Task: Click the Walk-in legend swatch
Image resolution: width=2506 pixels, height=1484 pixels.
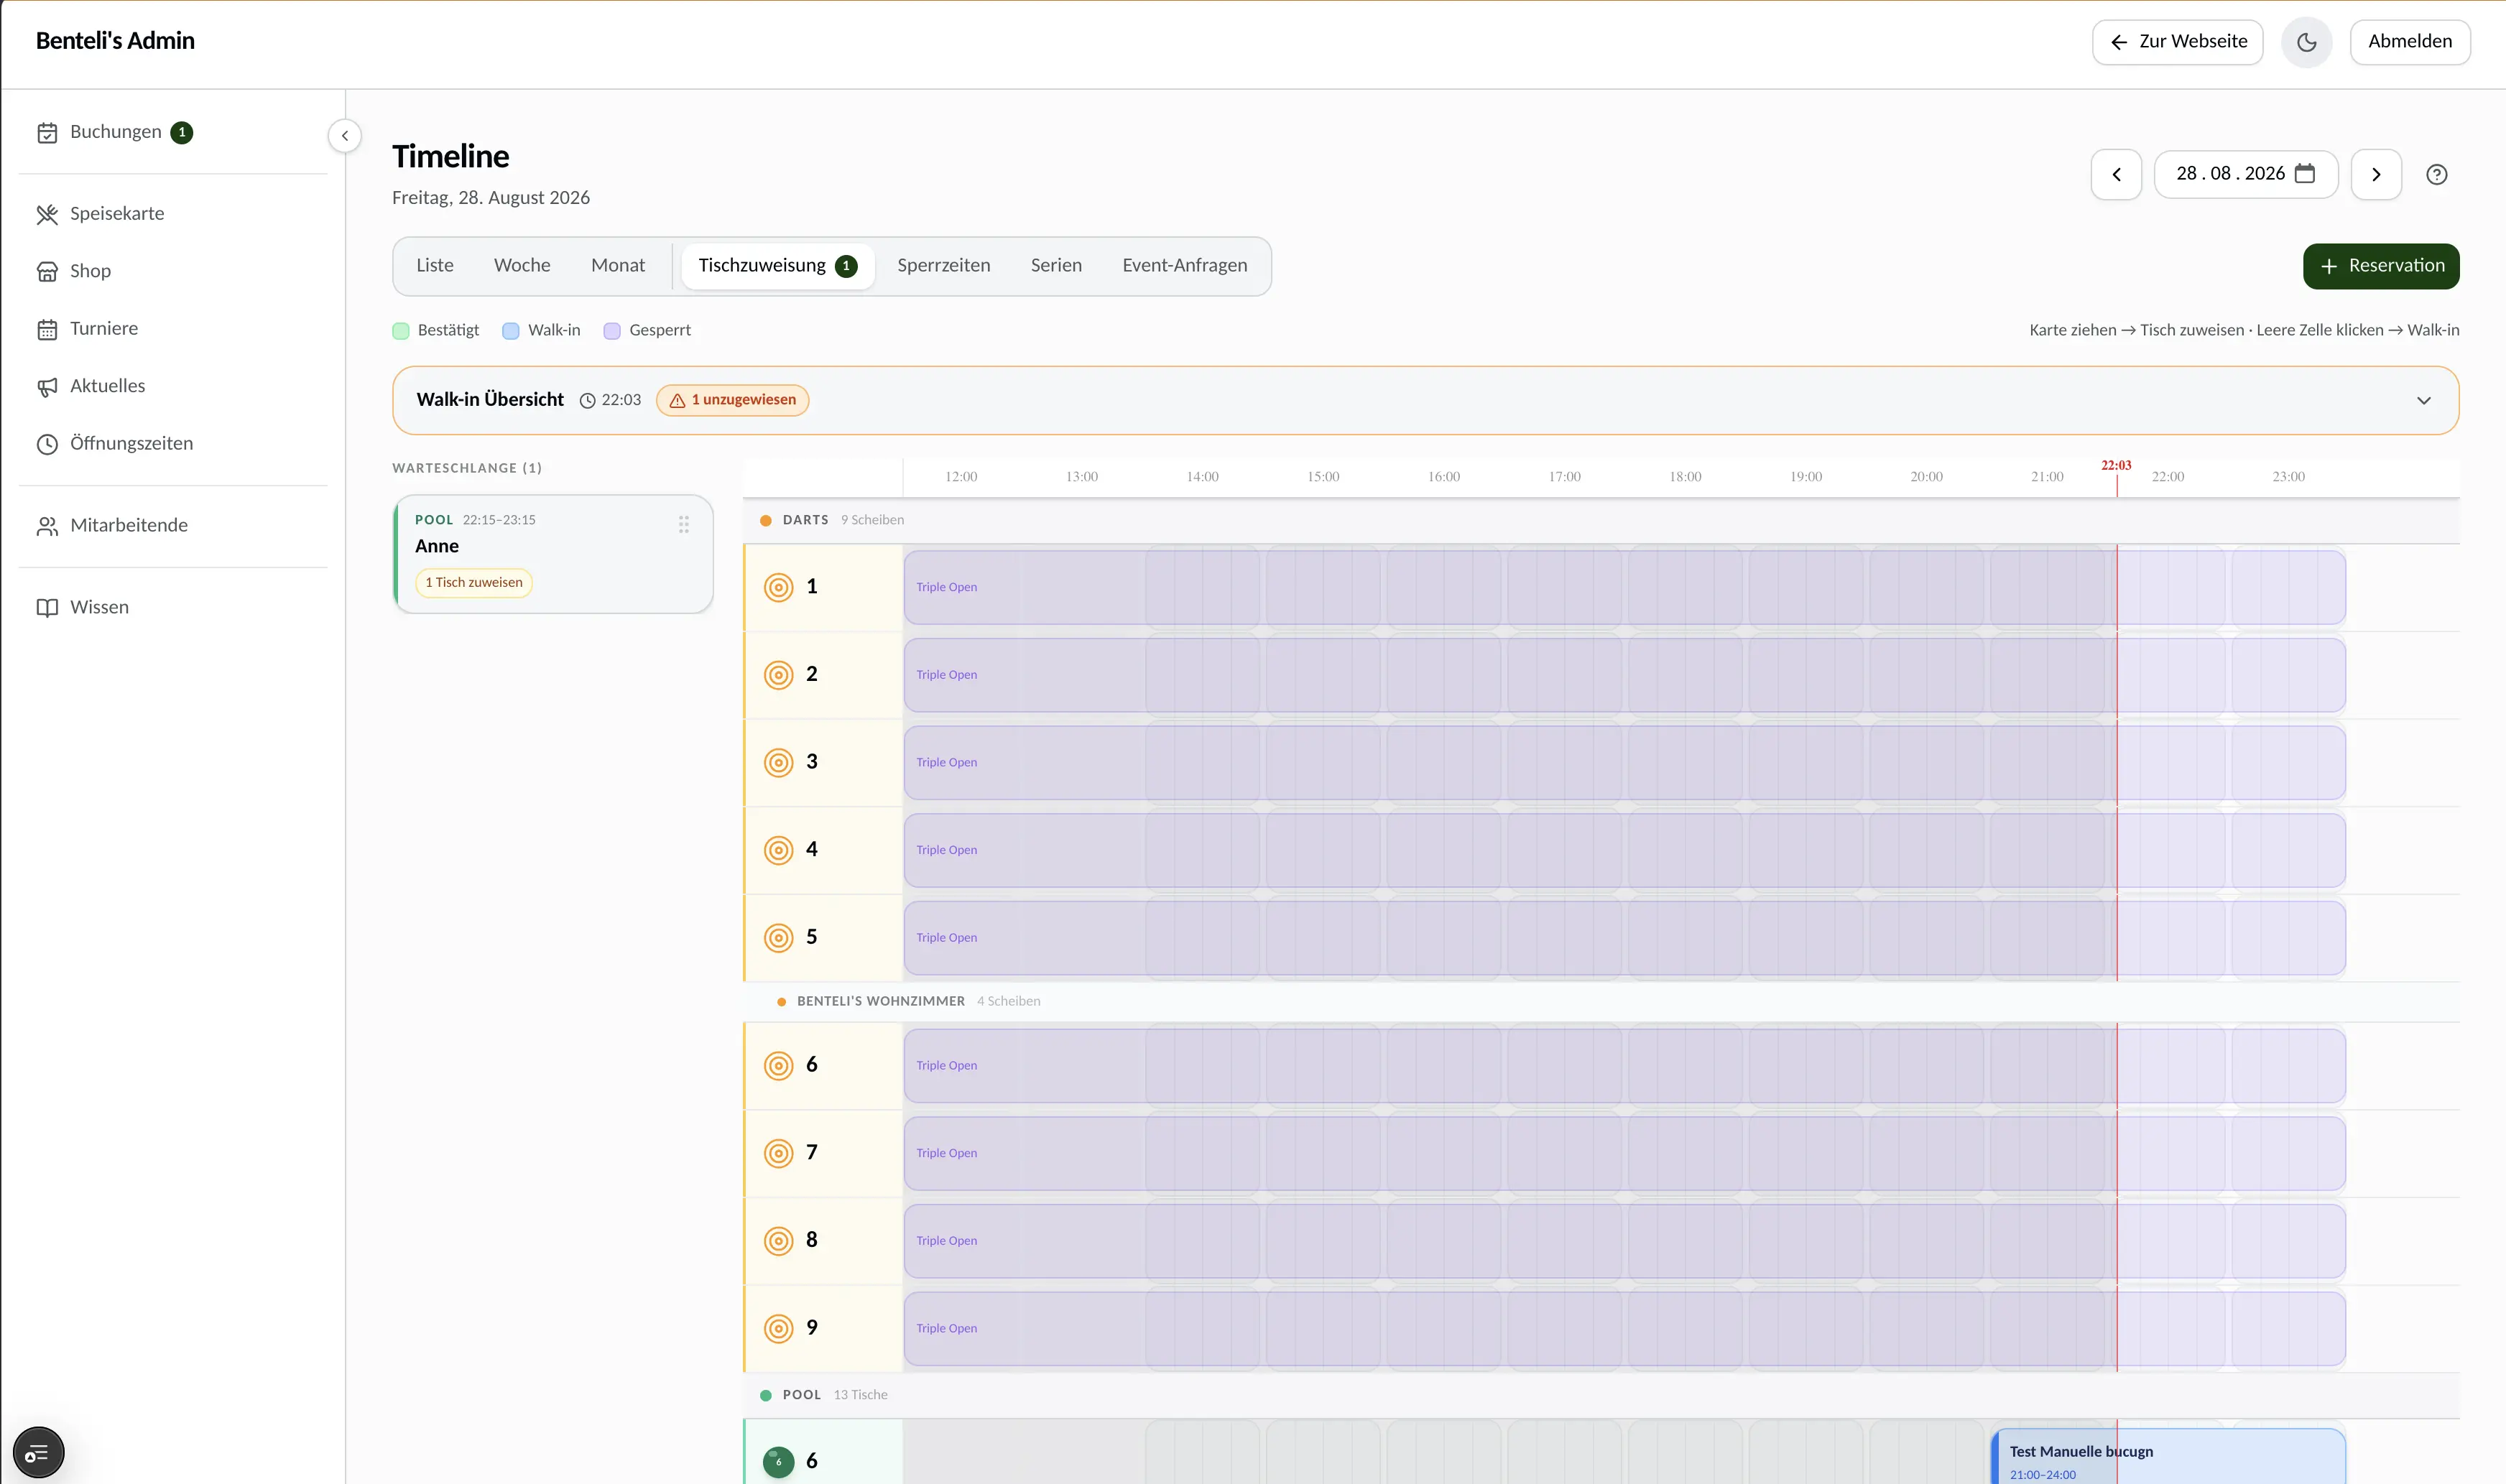Action: click(x=511, y=331)
